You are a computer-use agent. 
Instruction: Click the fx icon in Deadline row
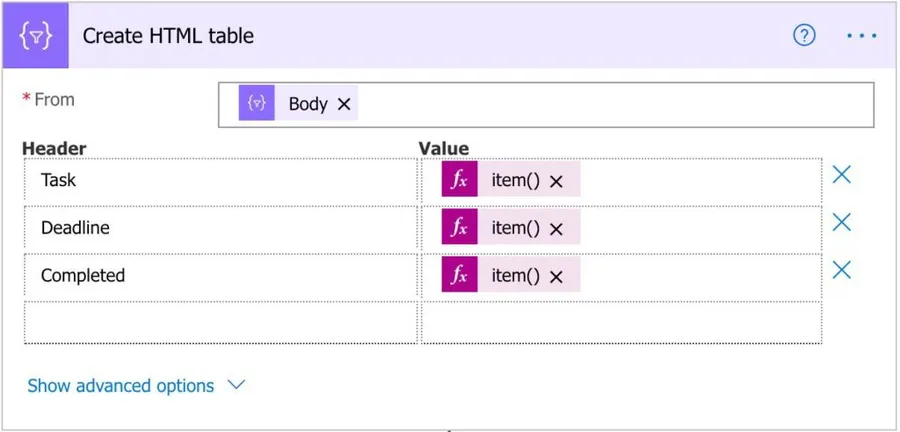pyautogui.click(x=460, y=228)
